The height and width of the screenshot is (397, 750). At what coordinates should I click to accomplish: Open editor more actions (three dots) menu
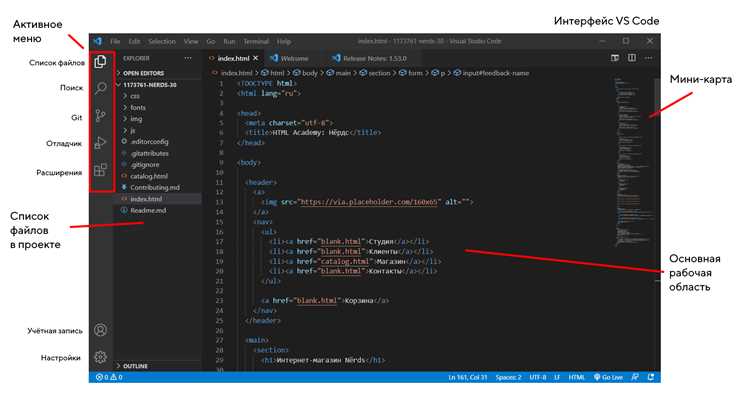[649, 58]
